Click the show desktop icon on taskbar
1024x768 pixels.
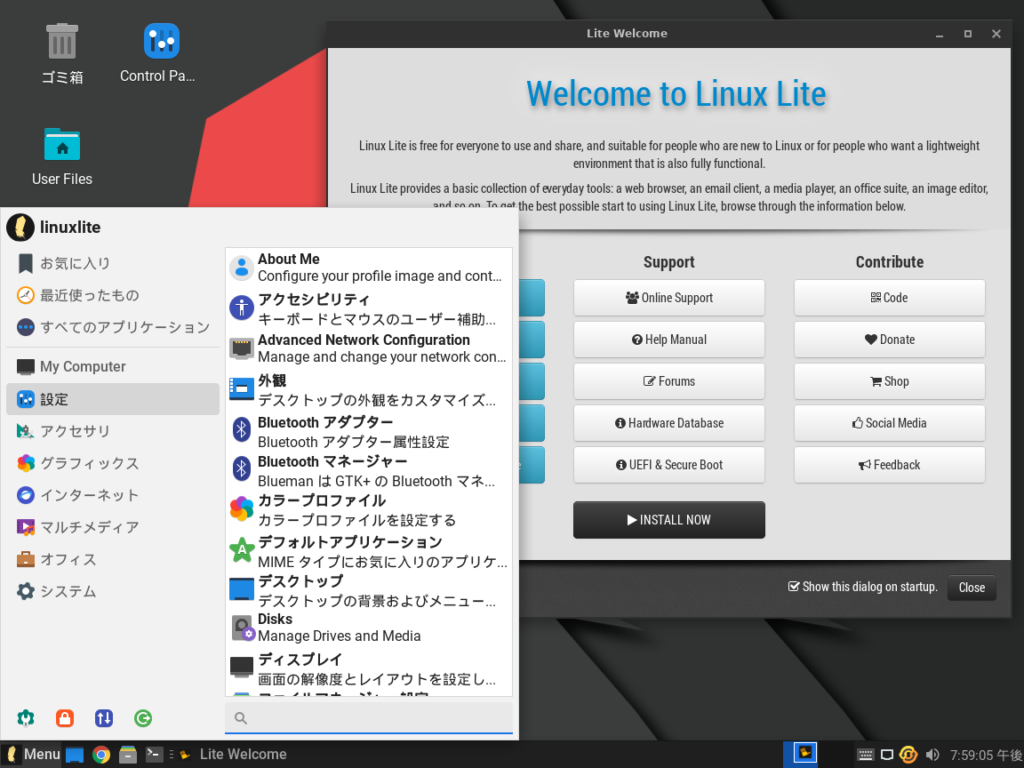tap(74, 754)
